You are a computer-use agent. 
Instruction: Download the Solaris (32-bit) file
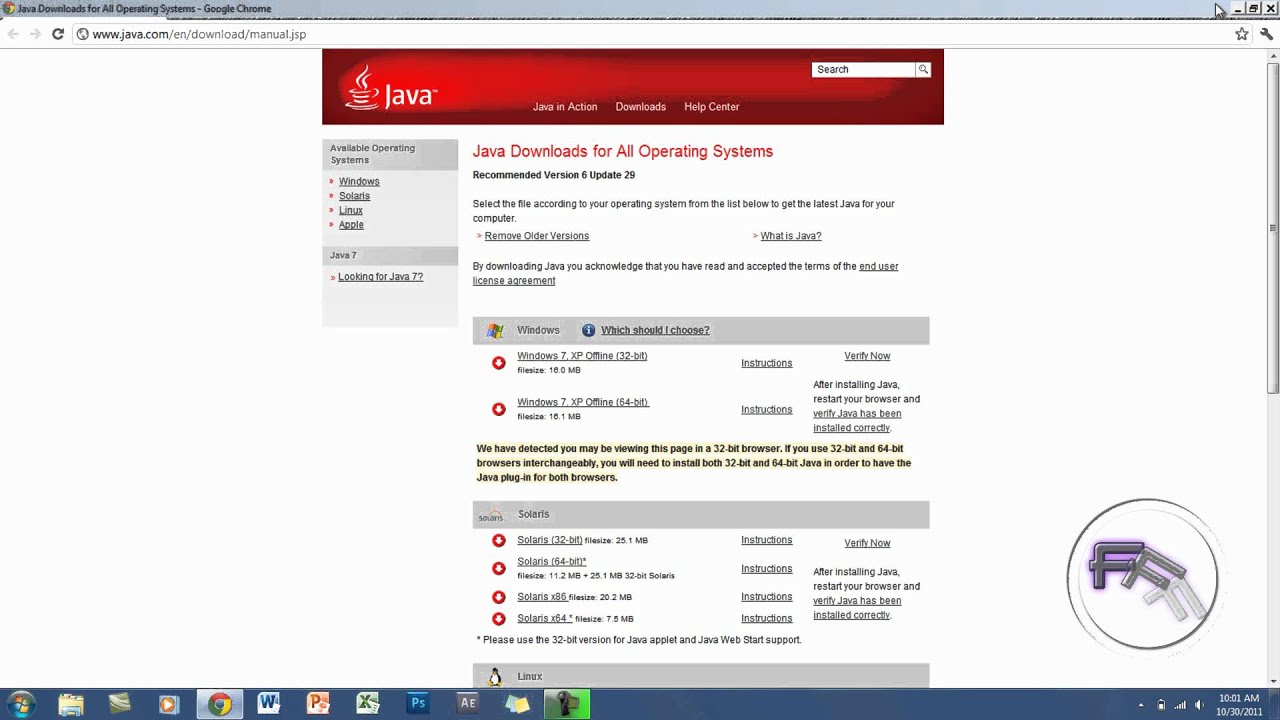tap(550, 540)
